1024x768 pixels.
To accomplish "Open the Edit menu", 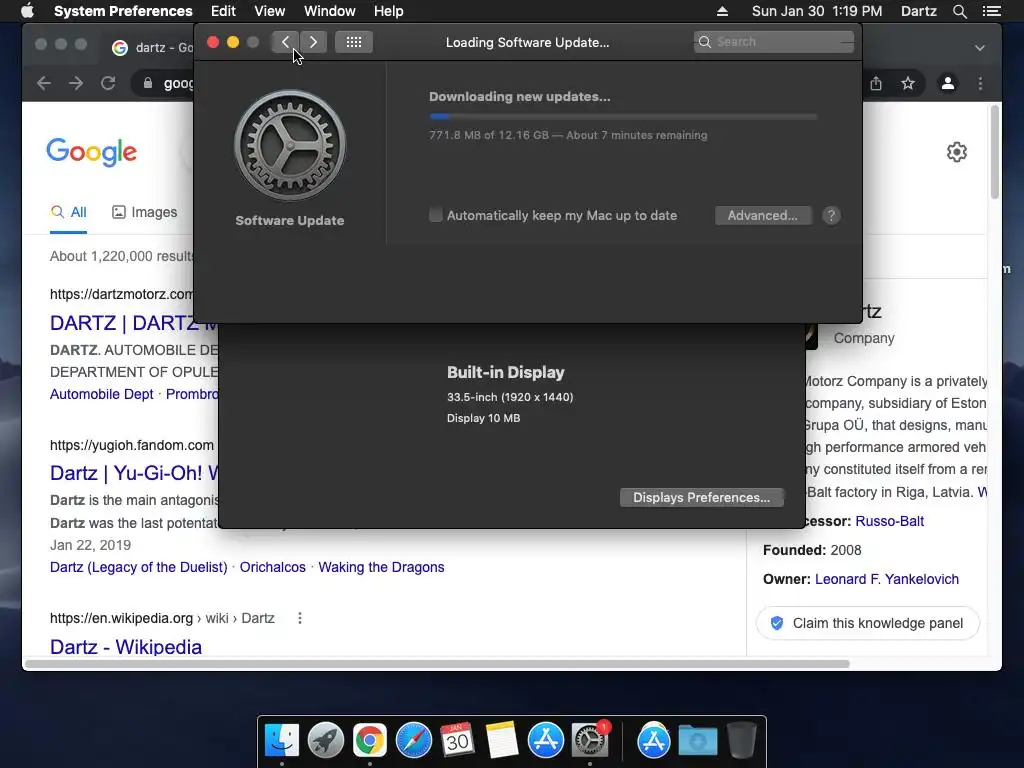I will point(223,11).
